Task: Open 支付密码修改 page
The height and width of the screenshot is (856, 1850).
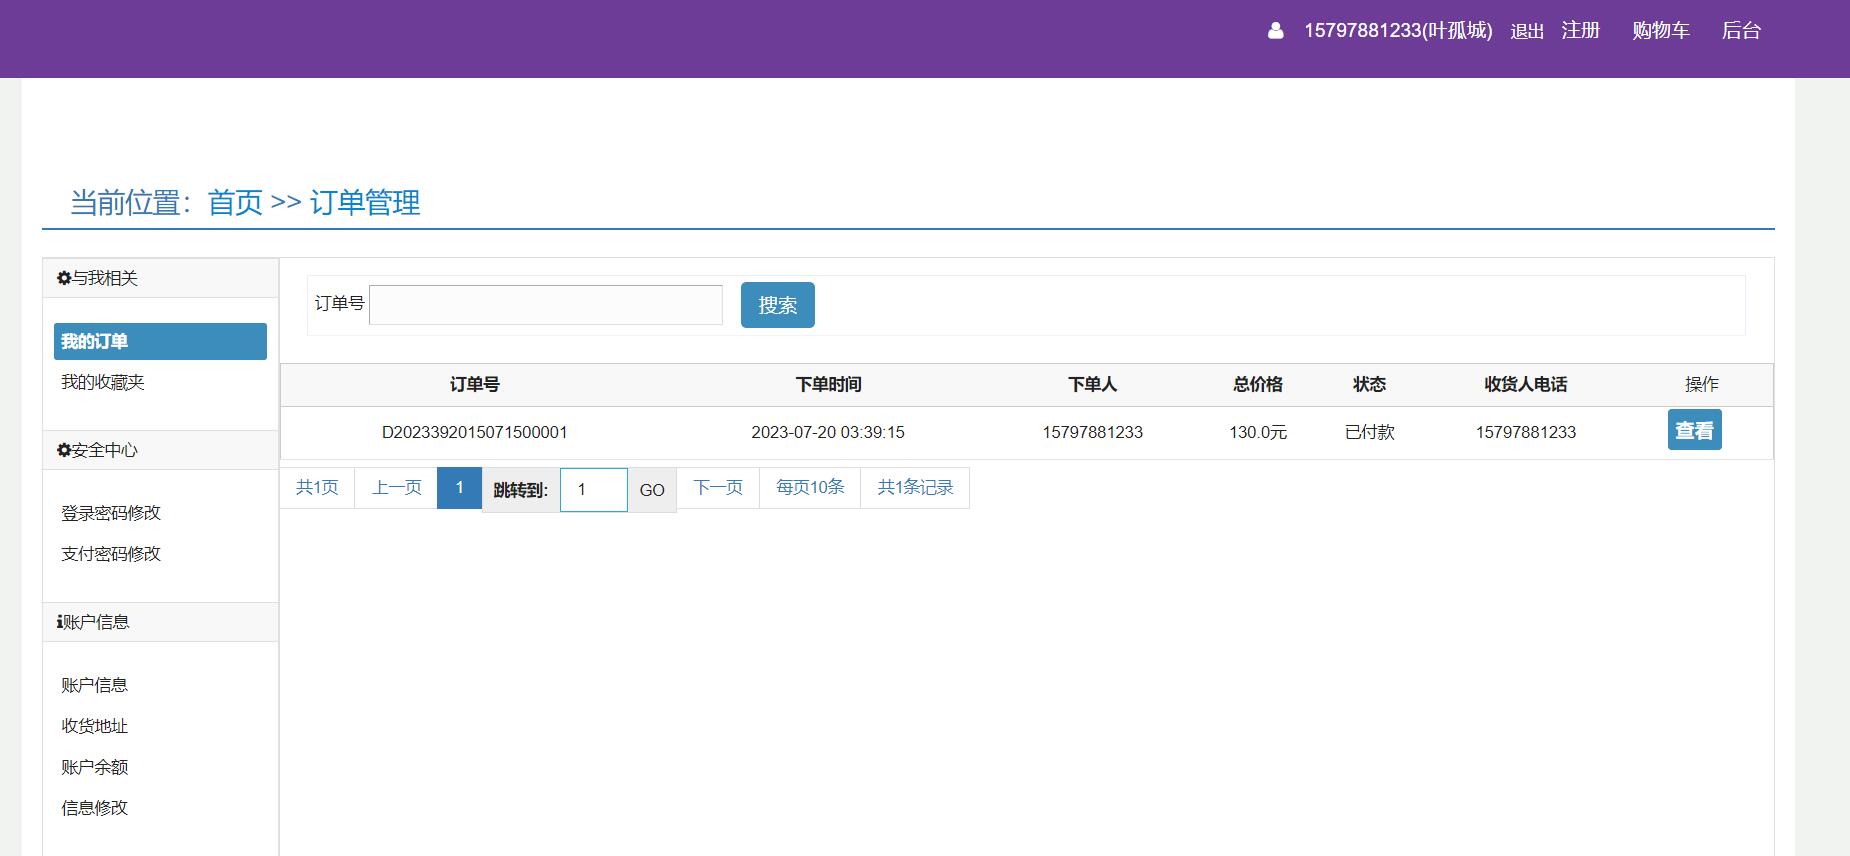Action: tap(111, 554)
